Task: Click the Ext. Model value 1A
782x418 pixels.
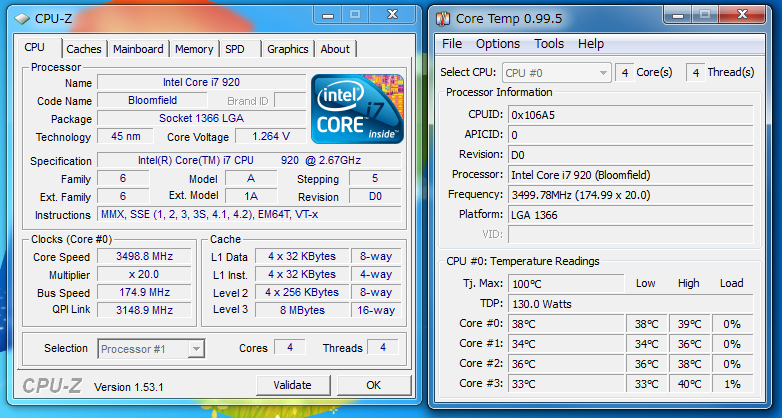Action: pos(251,197)
